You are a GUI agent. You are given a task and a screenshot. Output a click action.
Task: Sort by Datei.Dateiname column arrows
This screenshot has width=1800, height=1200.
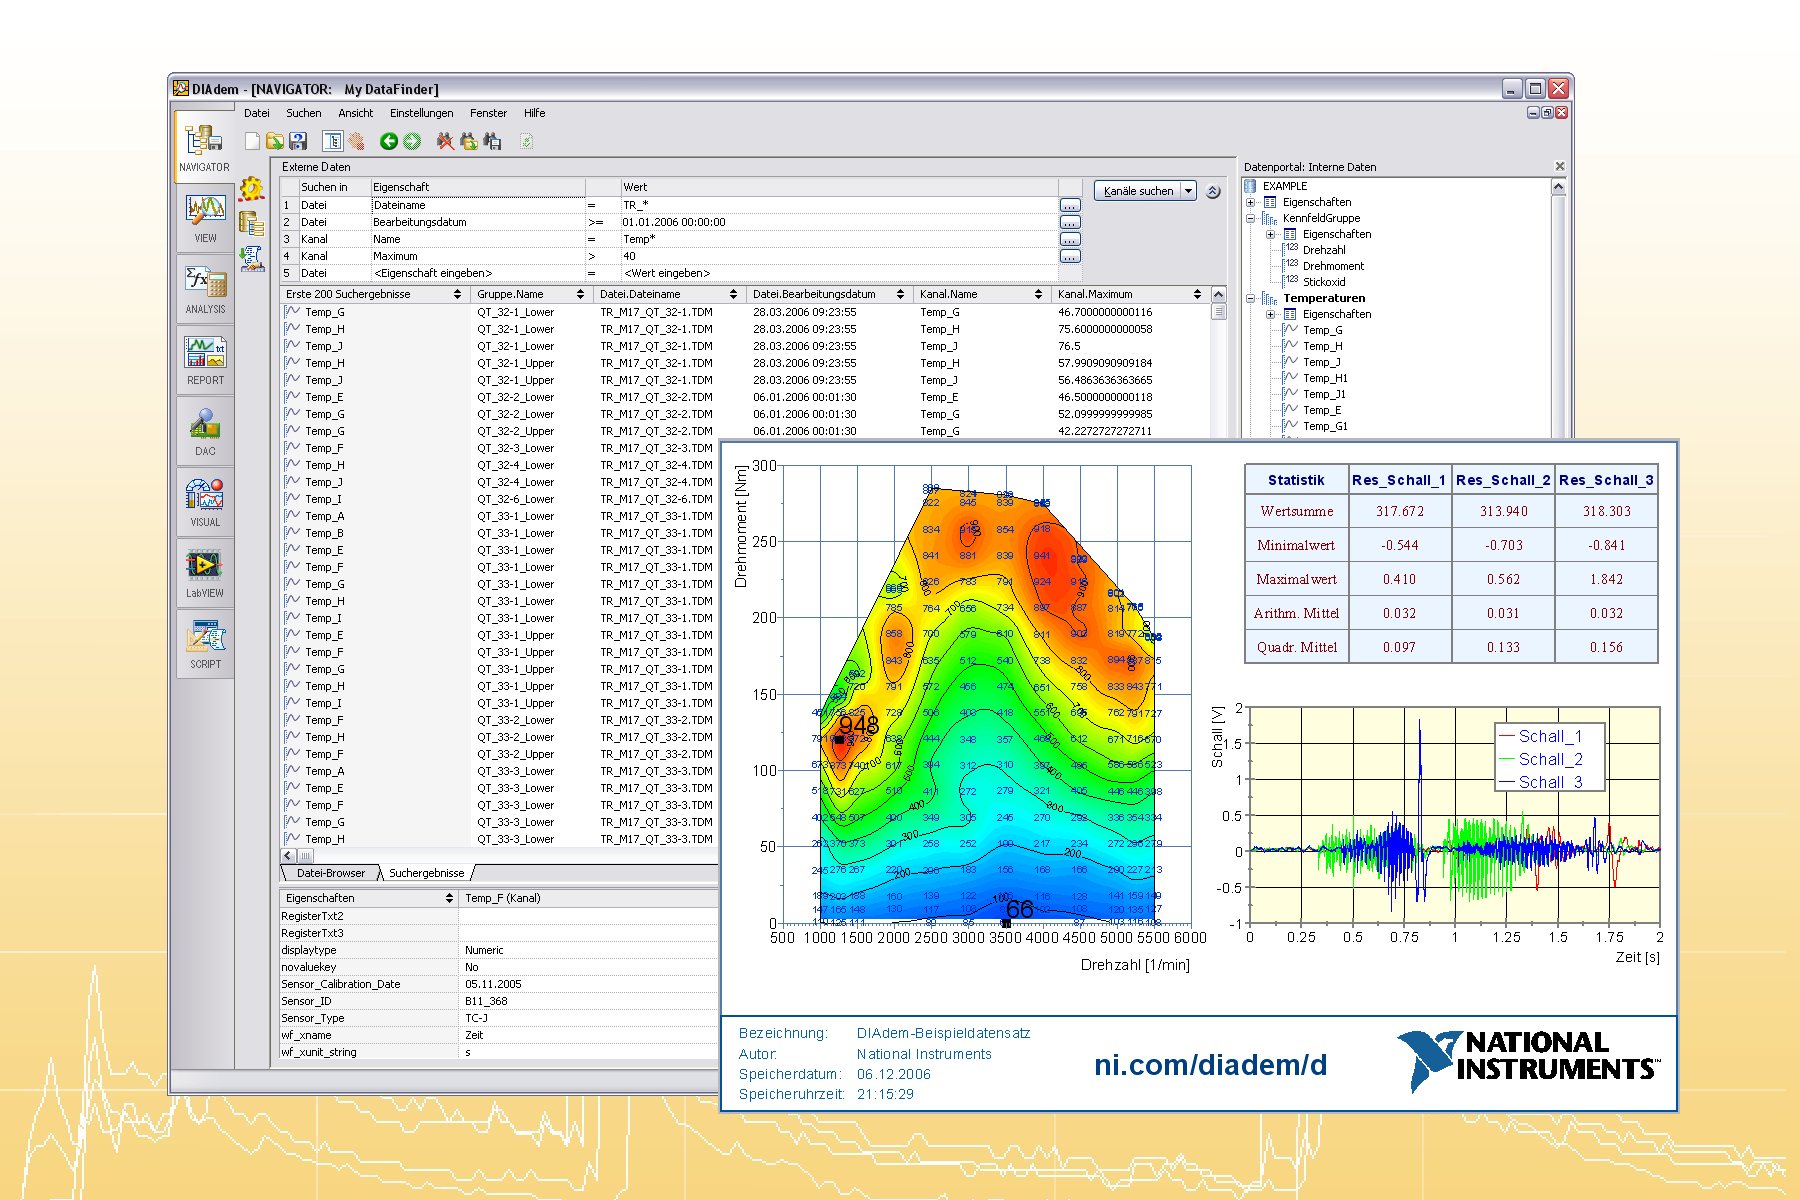point(733,294)
